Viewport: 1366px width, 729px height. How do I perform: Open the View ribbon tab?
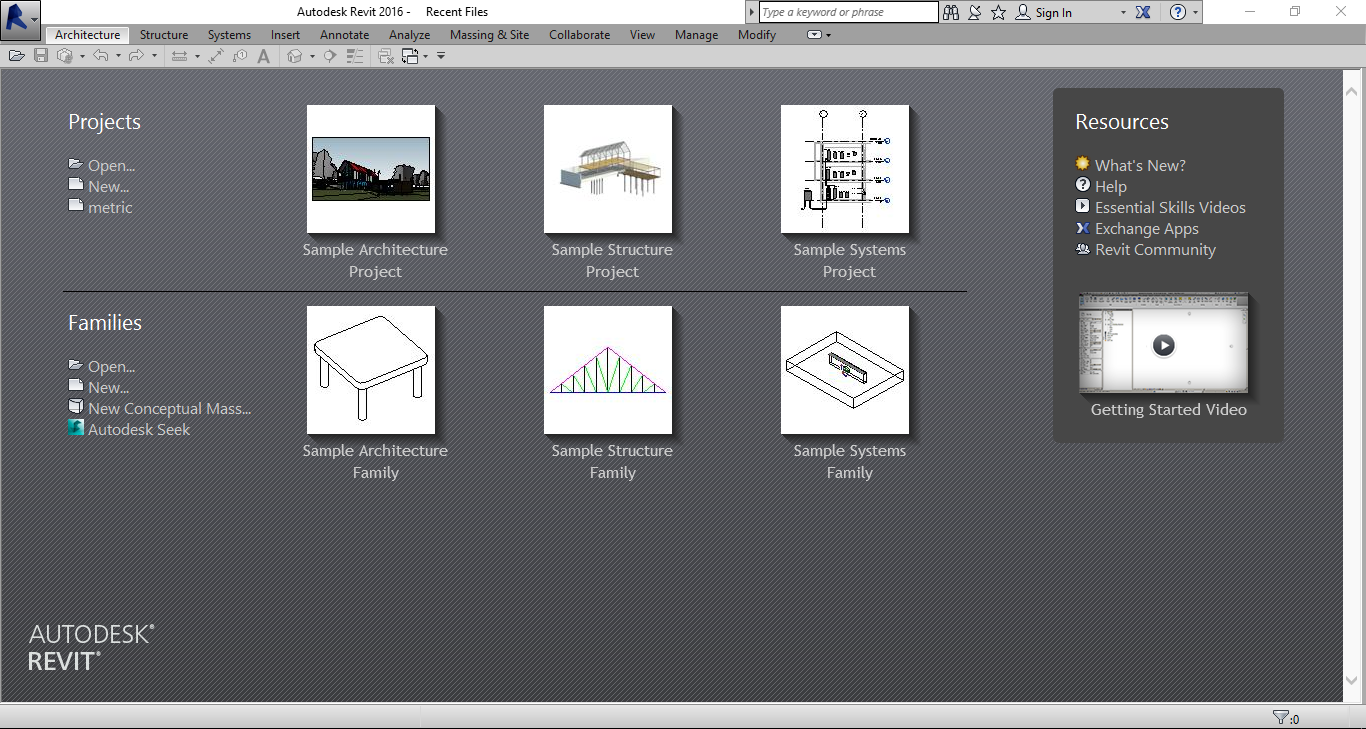coord(642,35)
